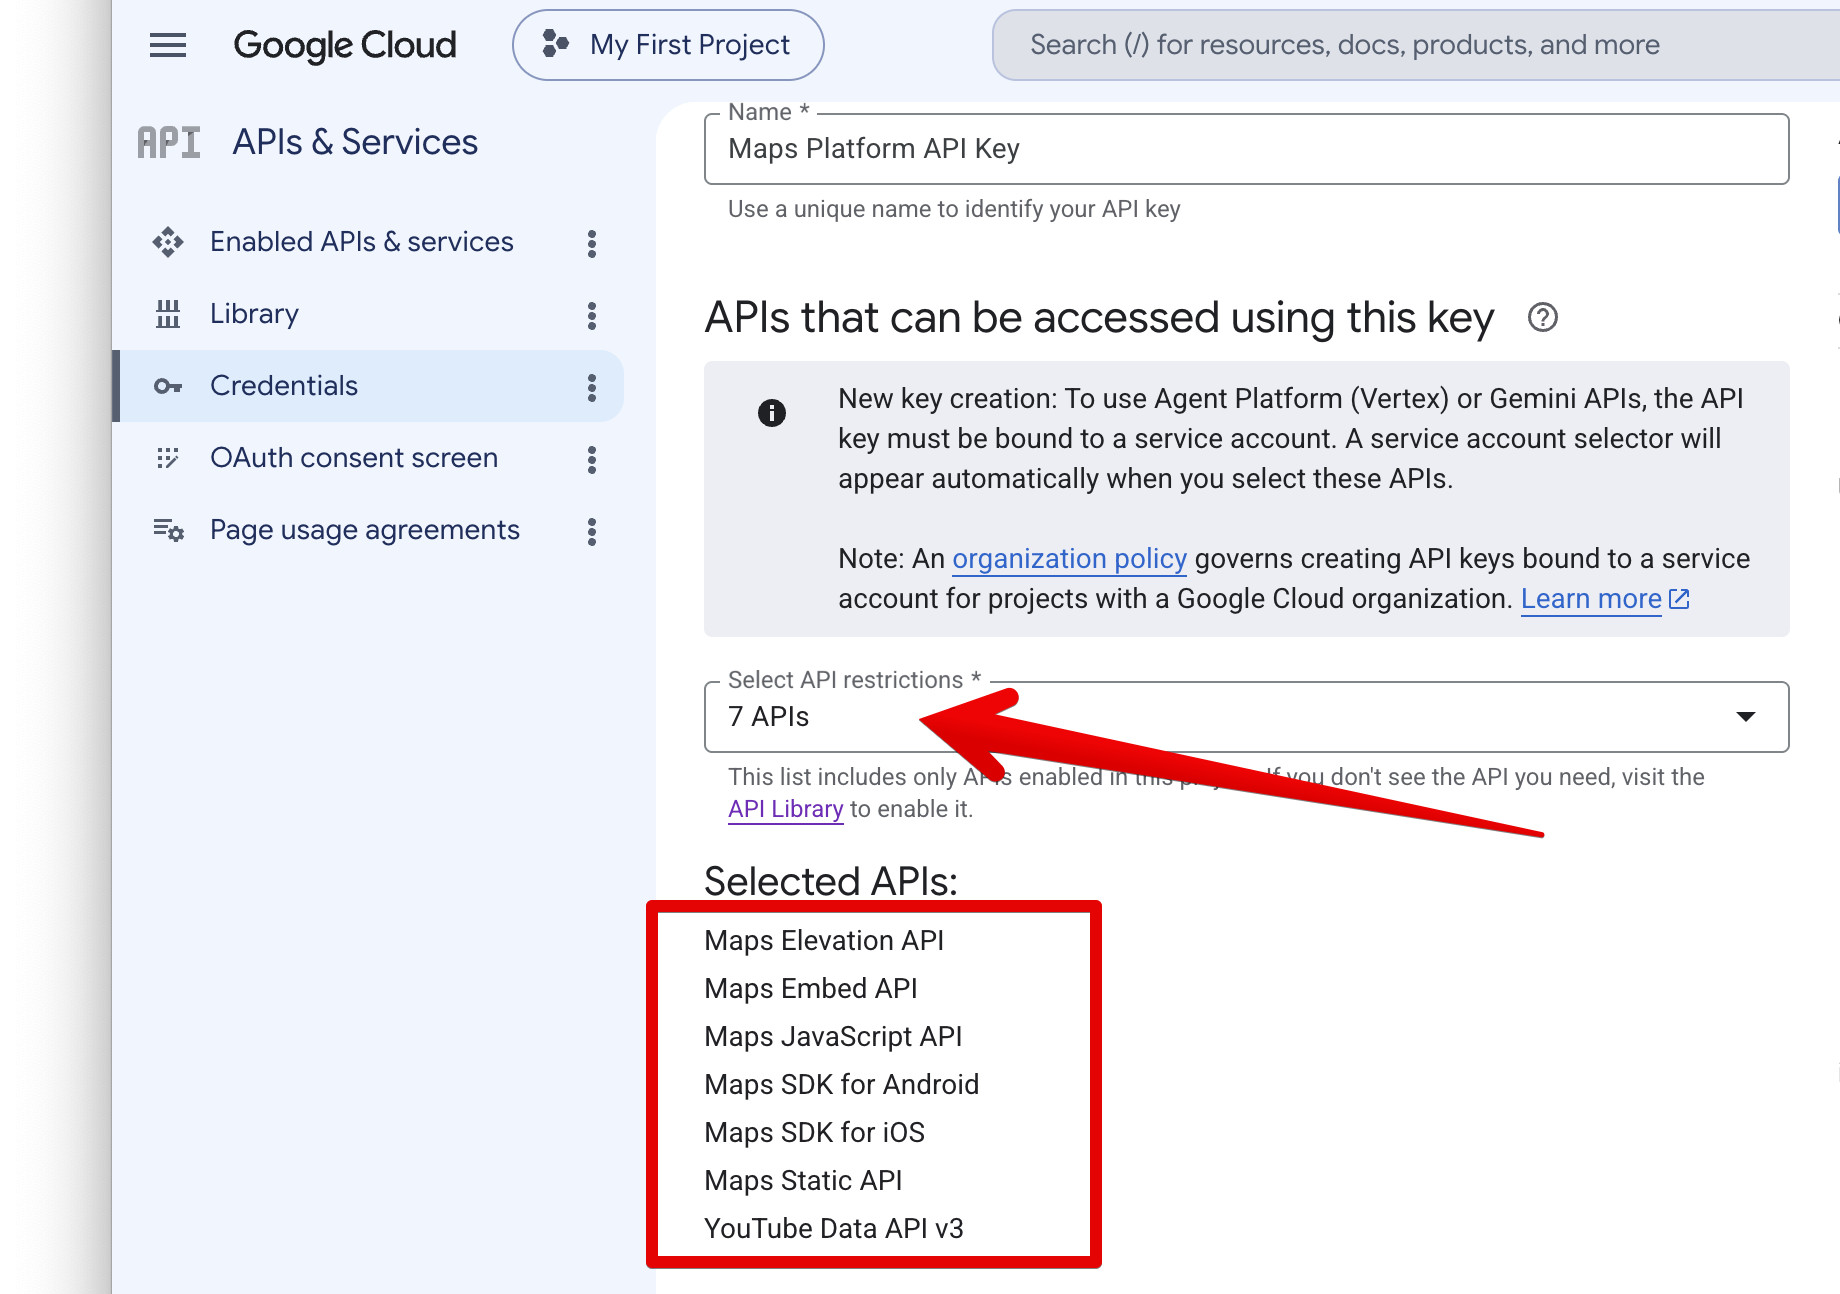Click the Library icon
Viewport: 1840px width, 1294px height.
[168, 314]
